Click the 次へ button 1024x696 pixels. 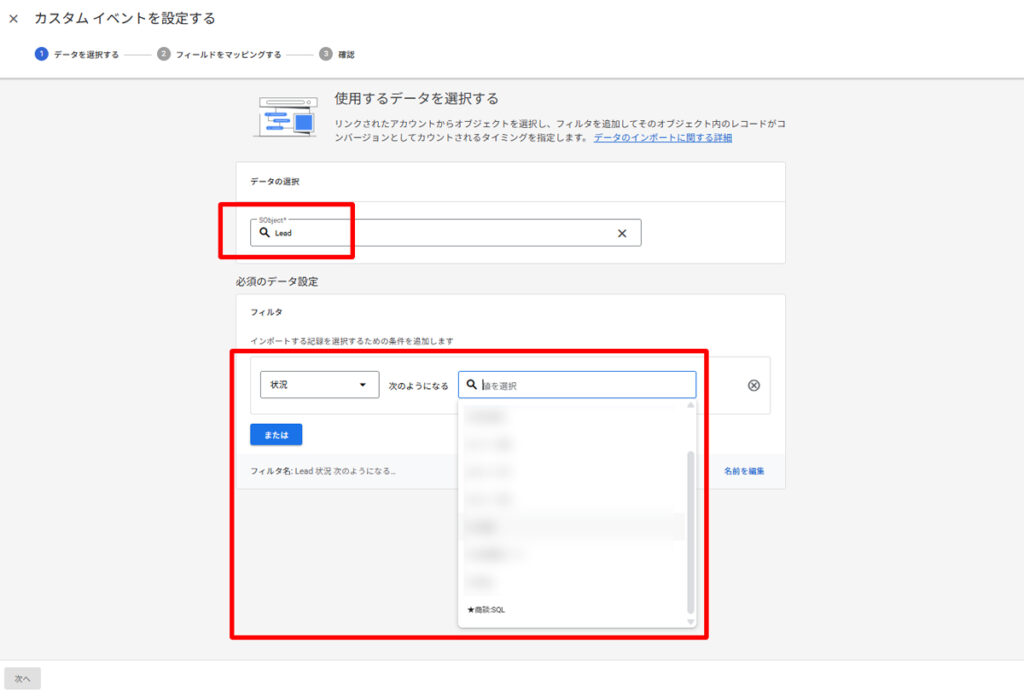22,679
